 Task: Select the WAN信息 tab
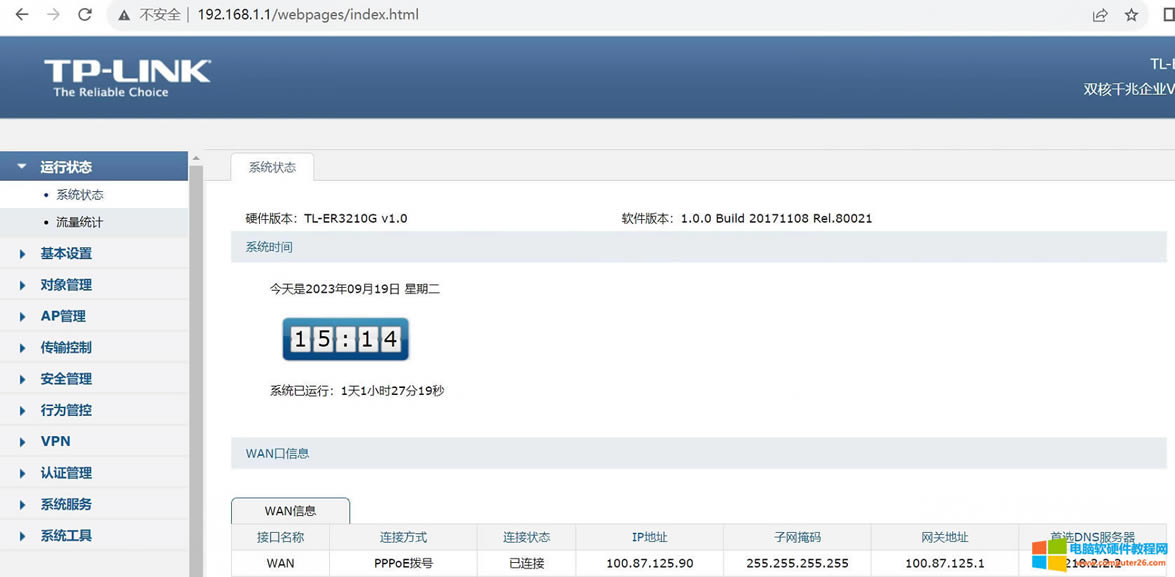[x=290, y=511]
